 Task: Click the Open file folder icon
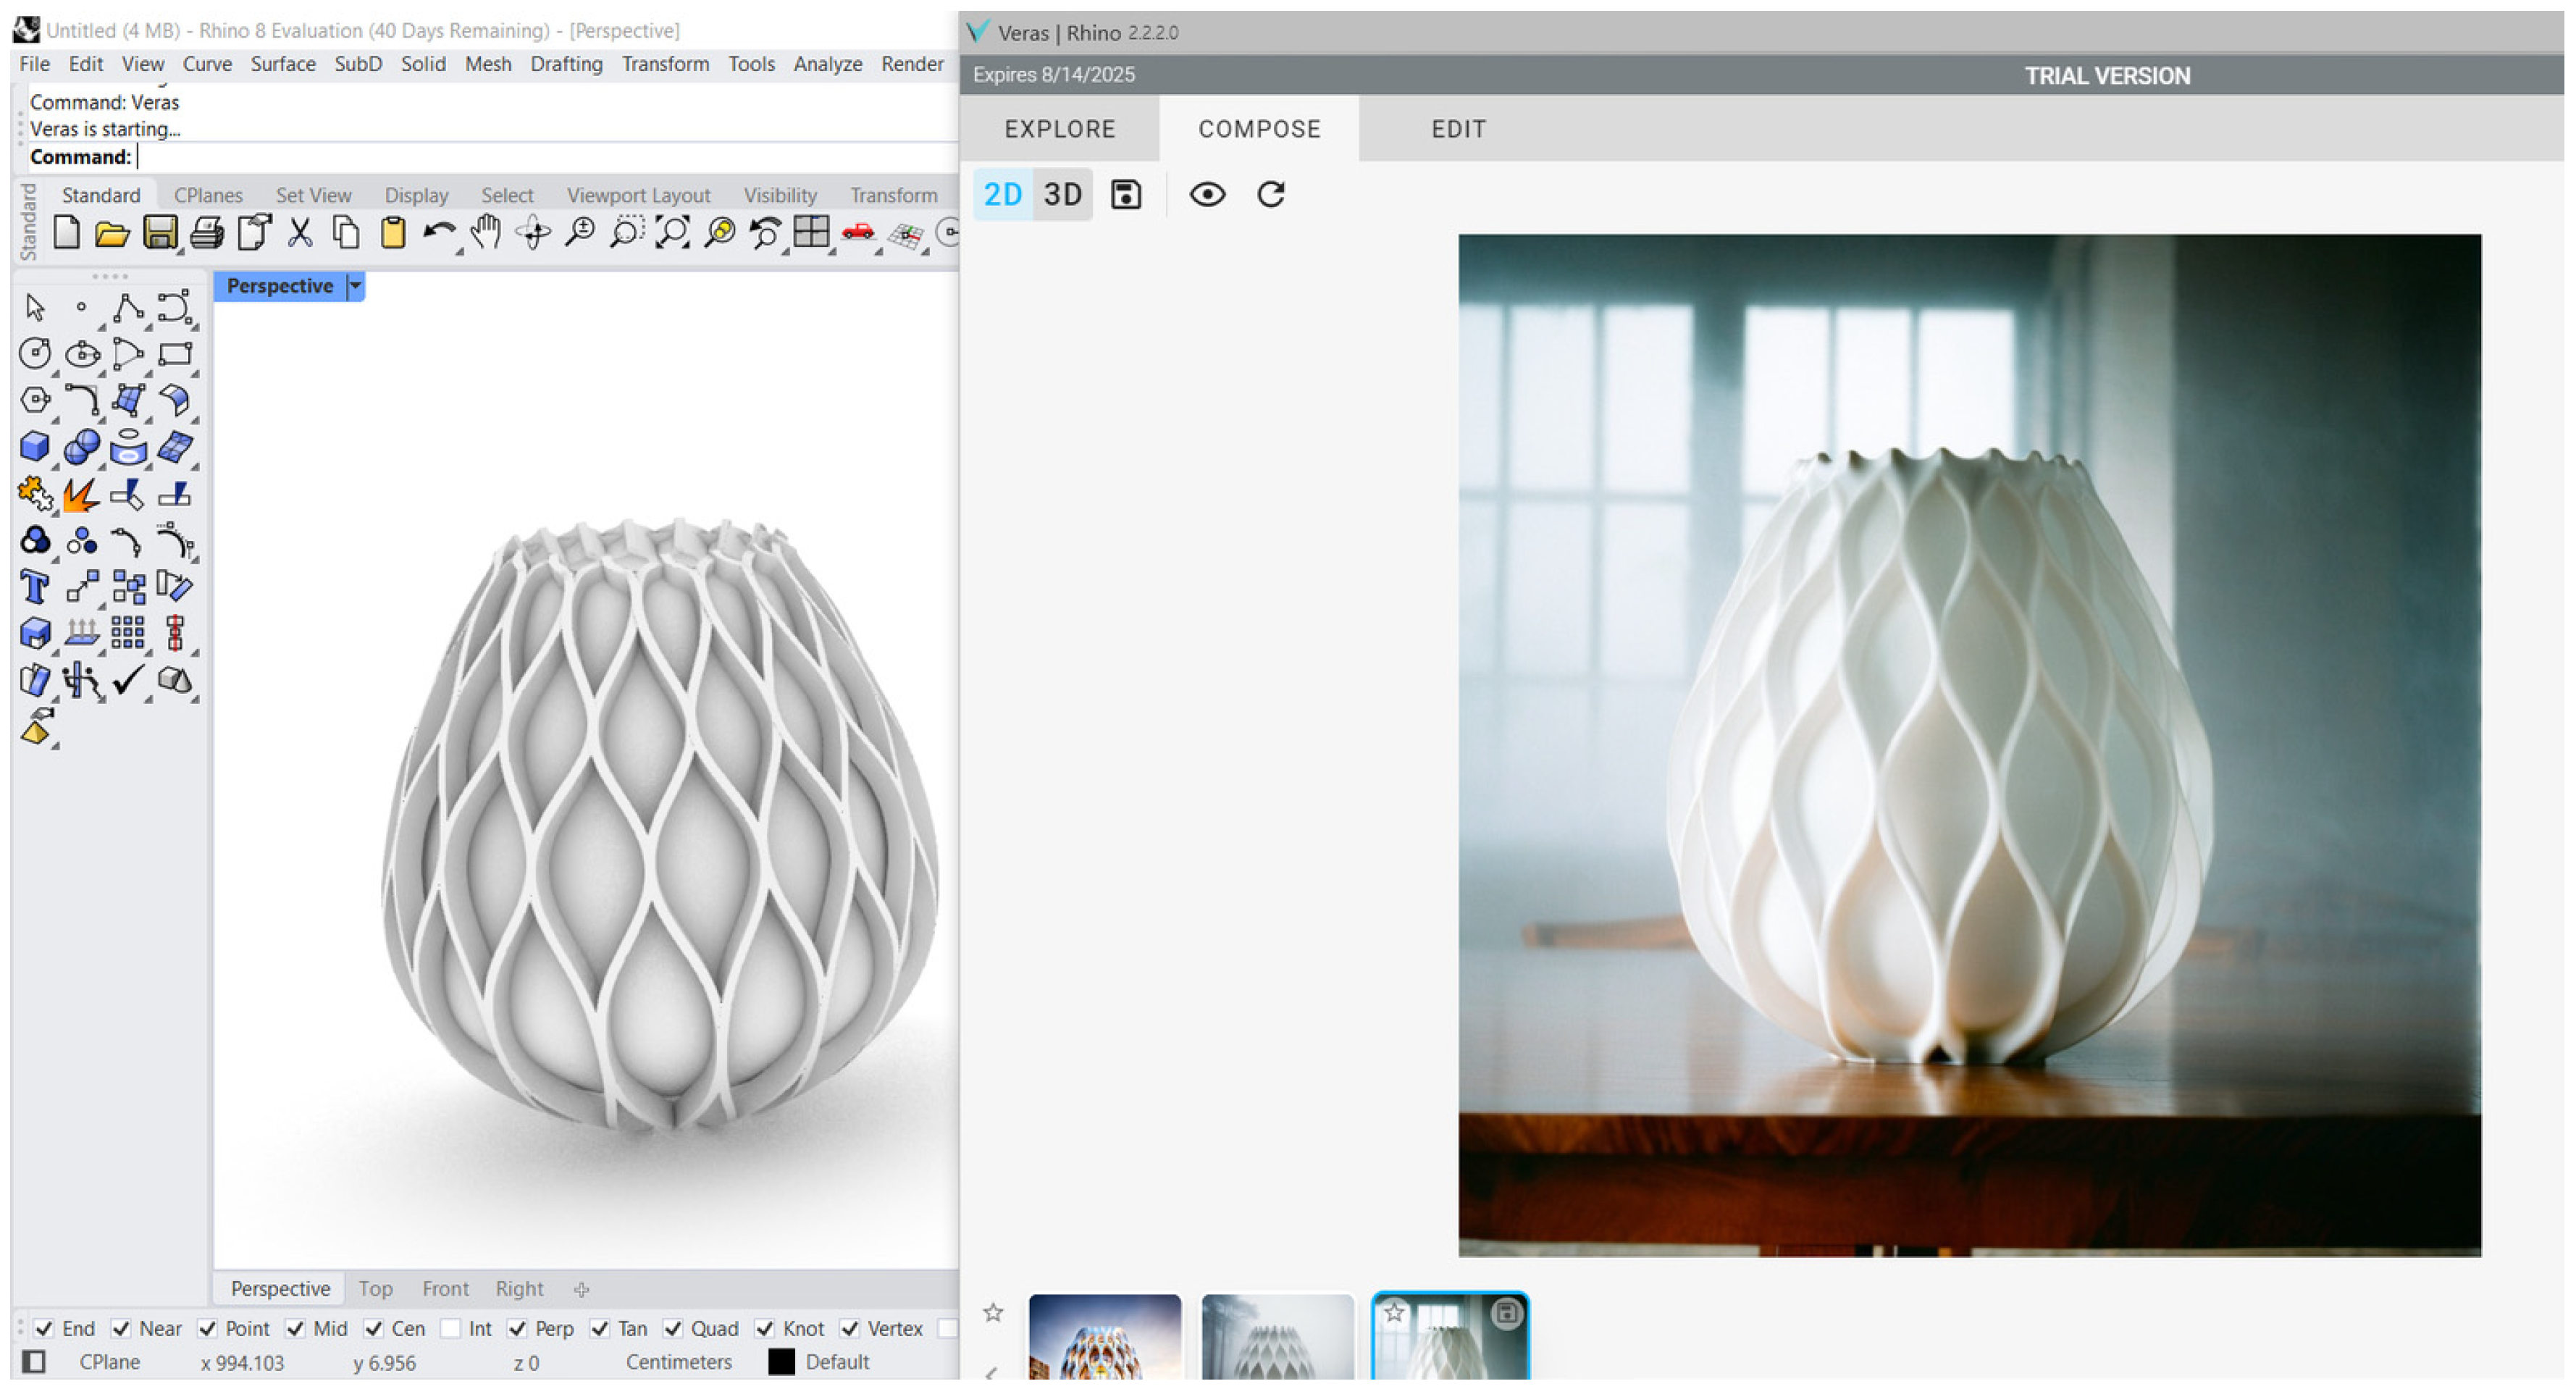(x=112, y=234)
